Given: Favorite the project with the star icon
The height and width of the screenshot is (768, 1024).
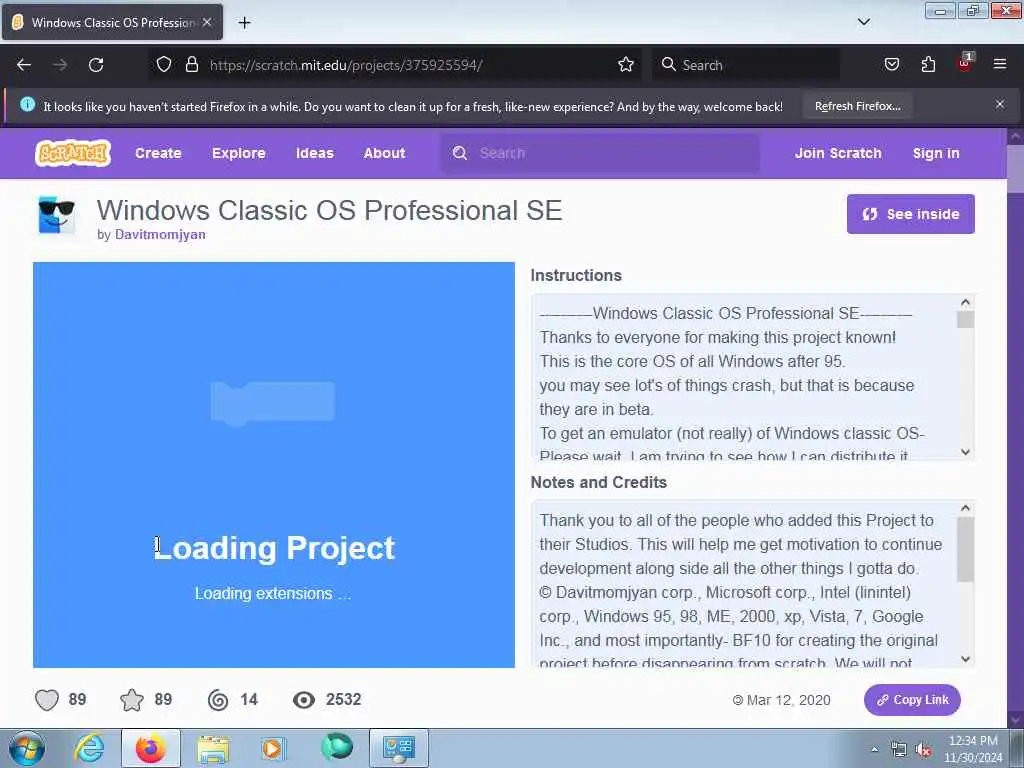Looking at the screenshot, I should click(132, 700).
